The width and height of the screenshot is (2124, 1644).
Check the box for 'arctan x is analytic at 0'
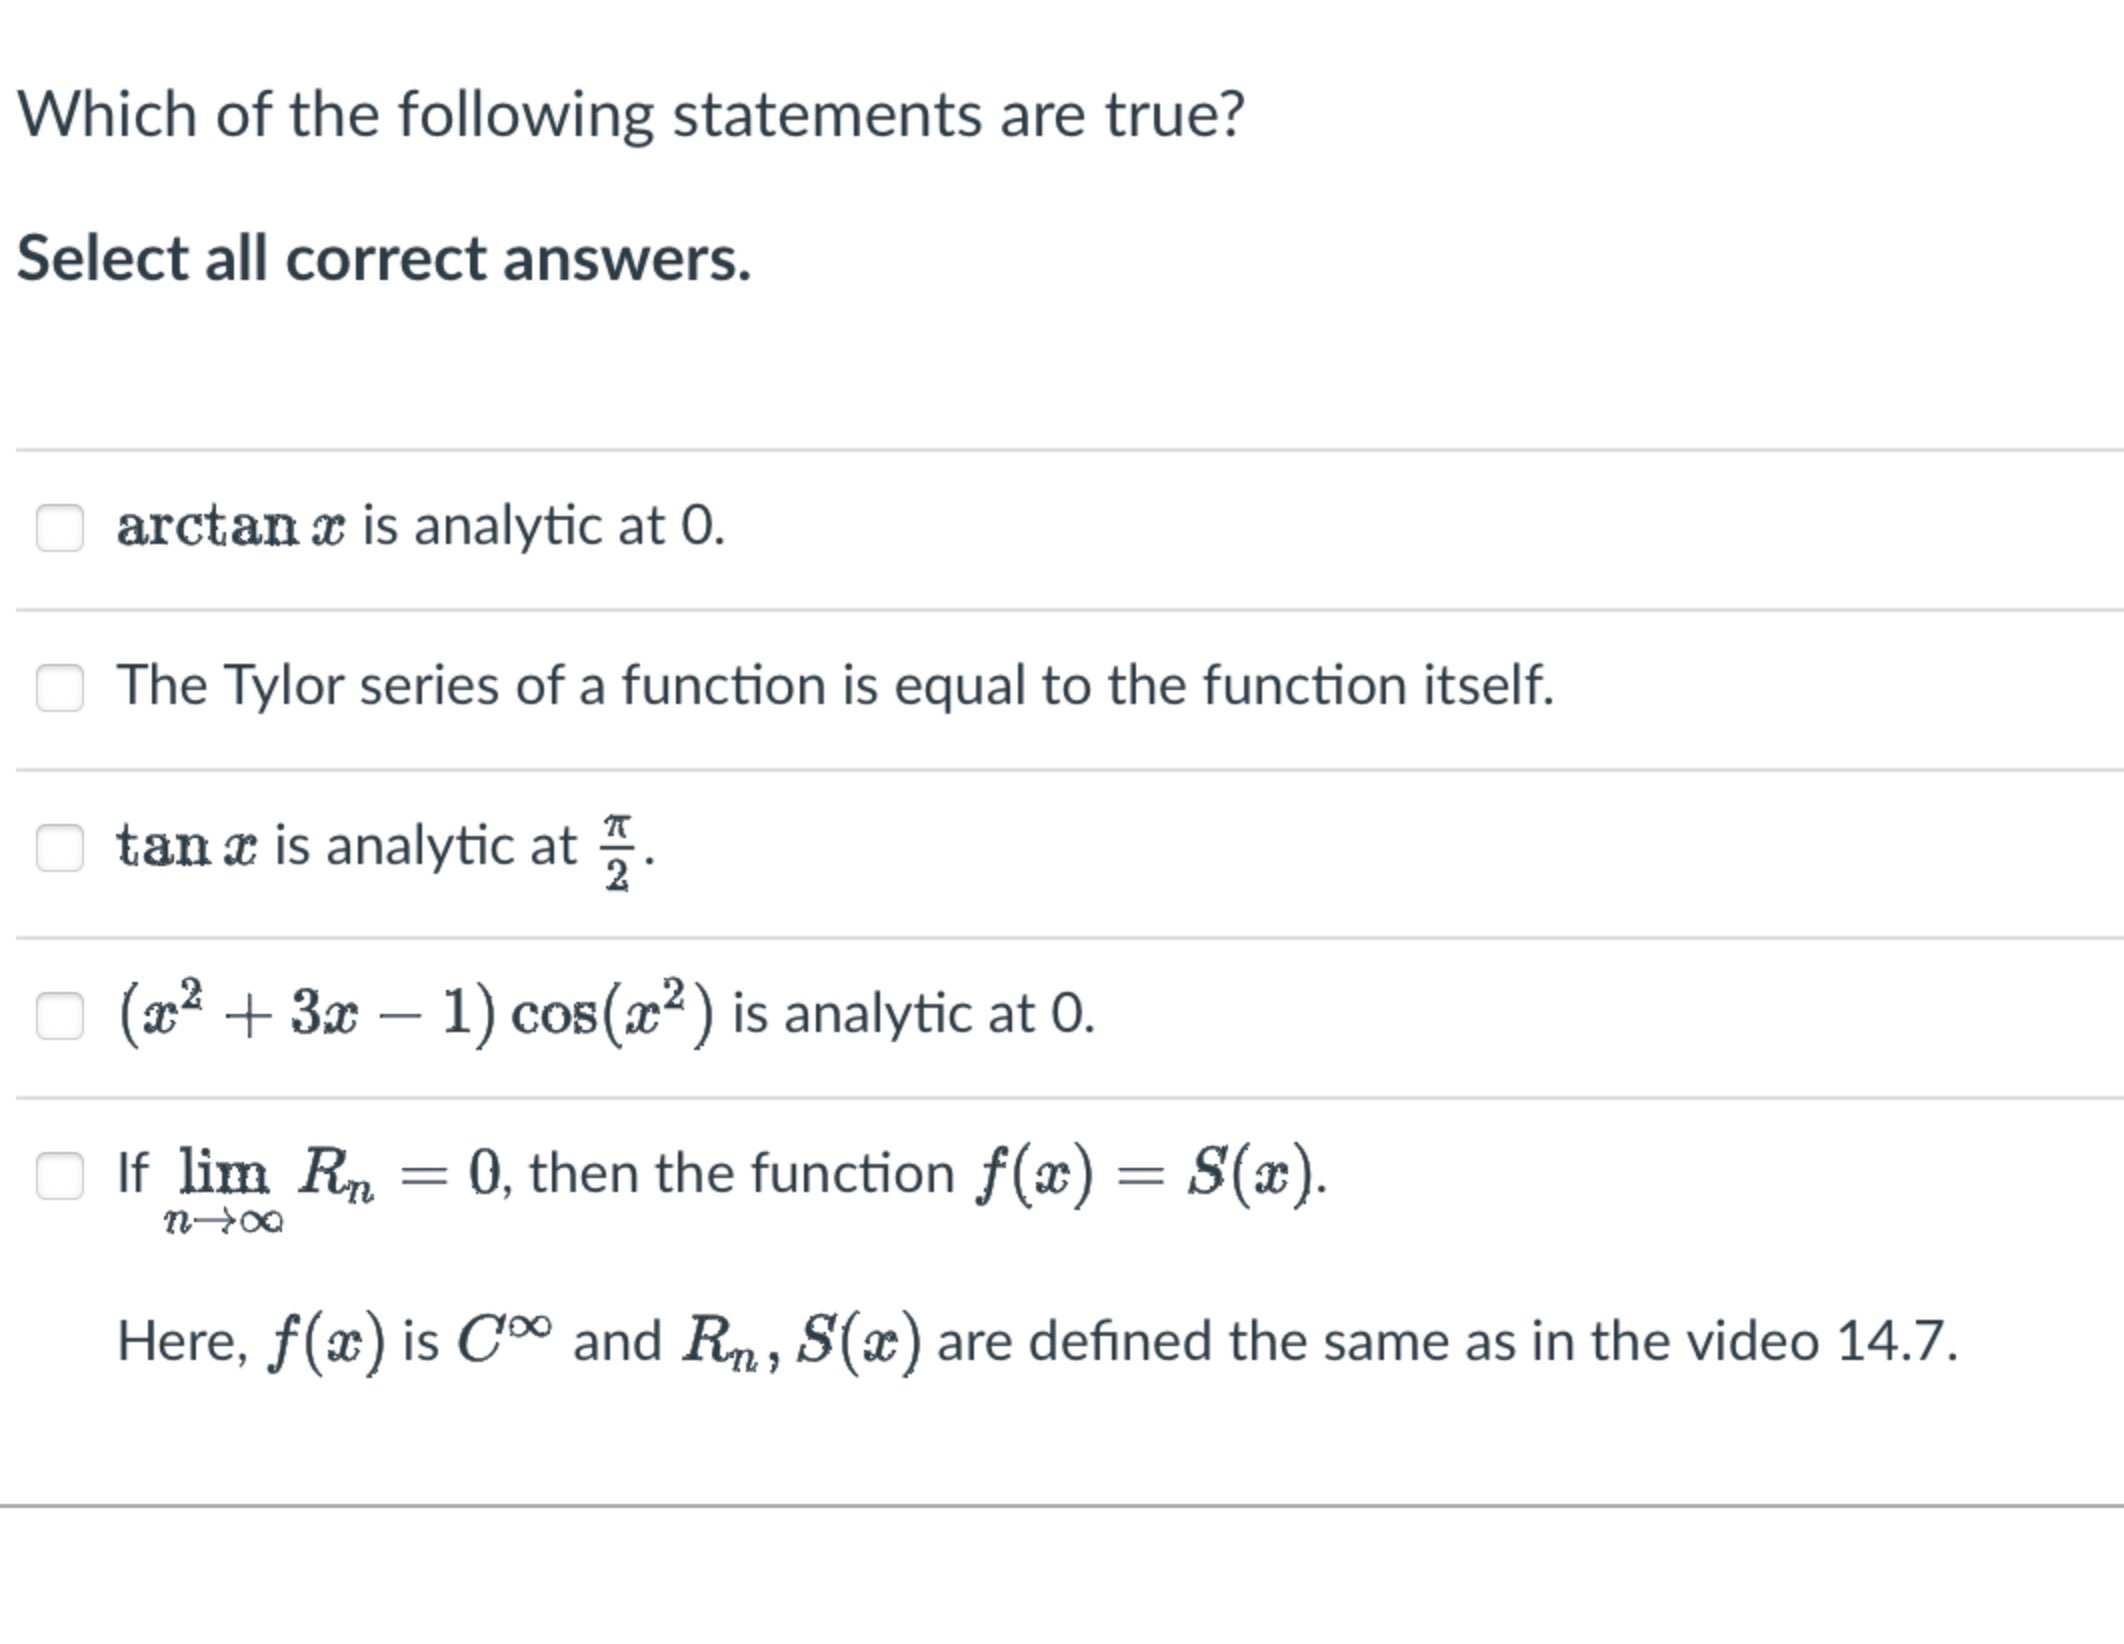61,525
